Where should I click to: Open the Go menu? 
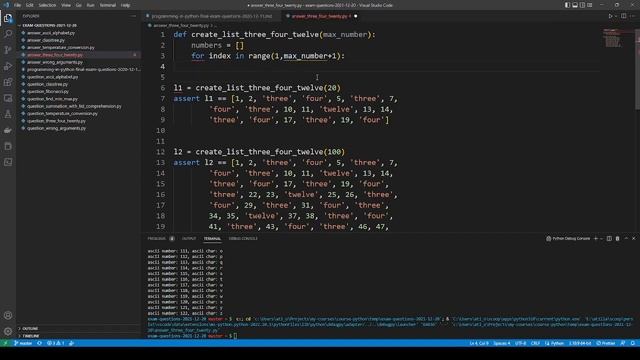pyautogui.click(x=79, y=5)
